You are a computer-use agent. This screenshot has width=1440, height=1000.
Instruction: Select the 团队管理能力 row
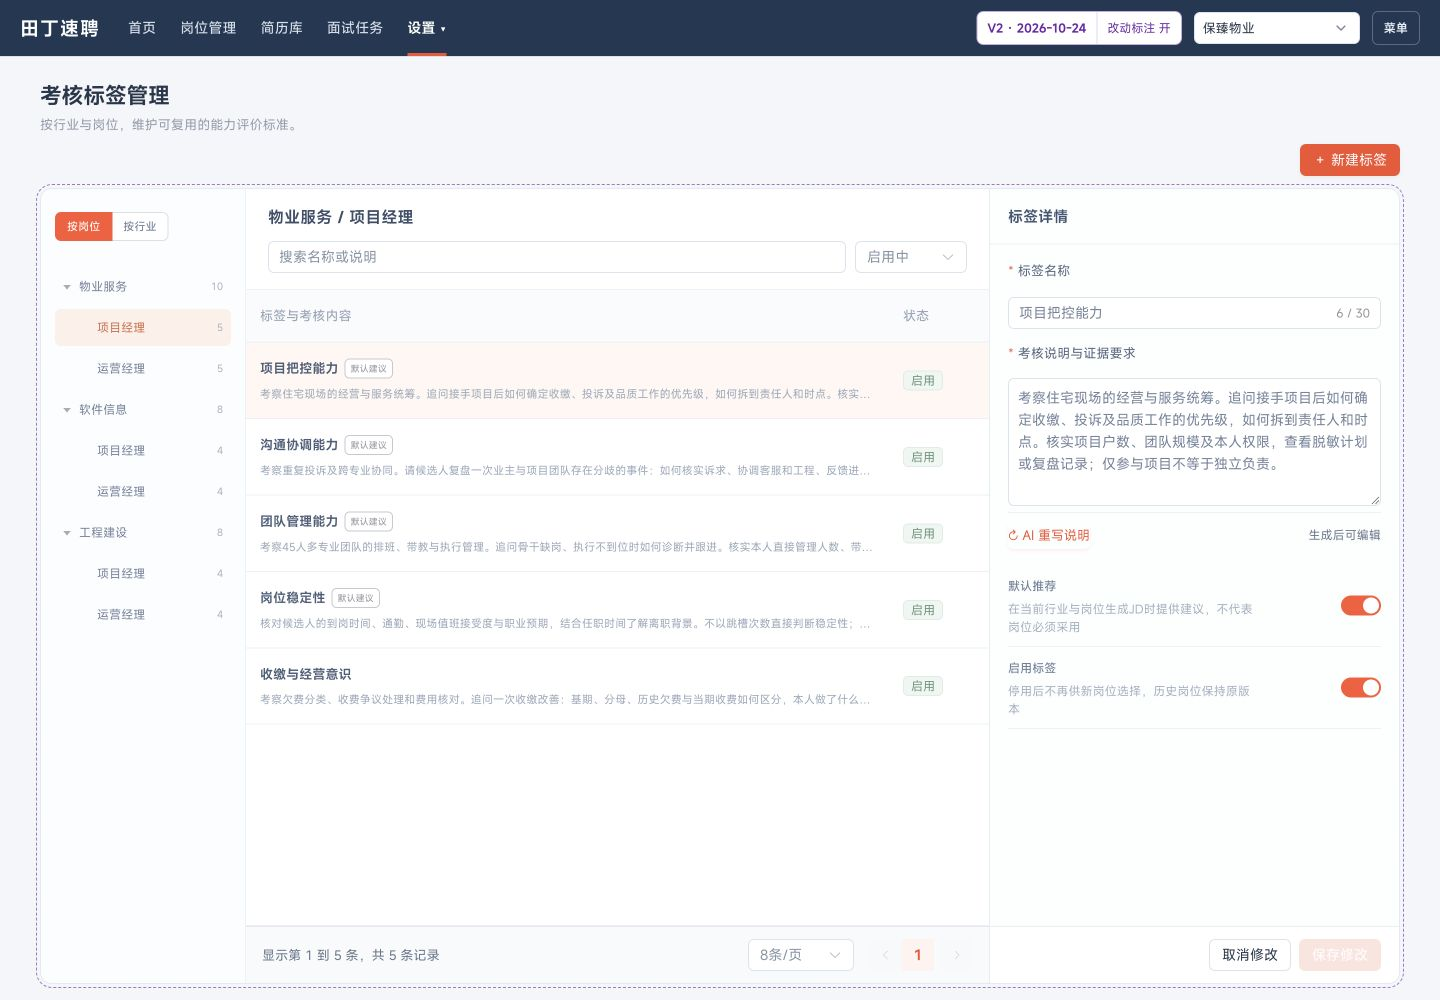pyautogui.click(x=617, y=534)
